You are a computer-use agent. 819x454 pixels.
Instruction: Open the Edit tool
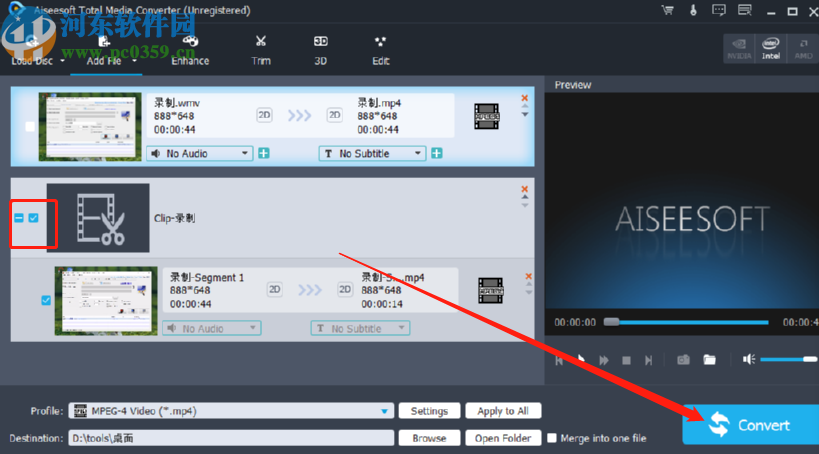click(381, 51)
